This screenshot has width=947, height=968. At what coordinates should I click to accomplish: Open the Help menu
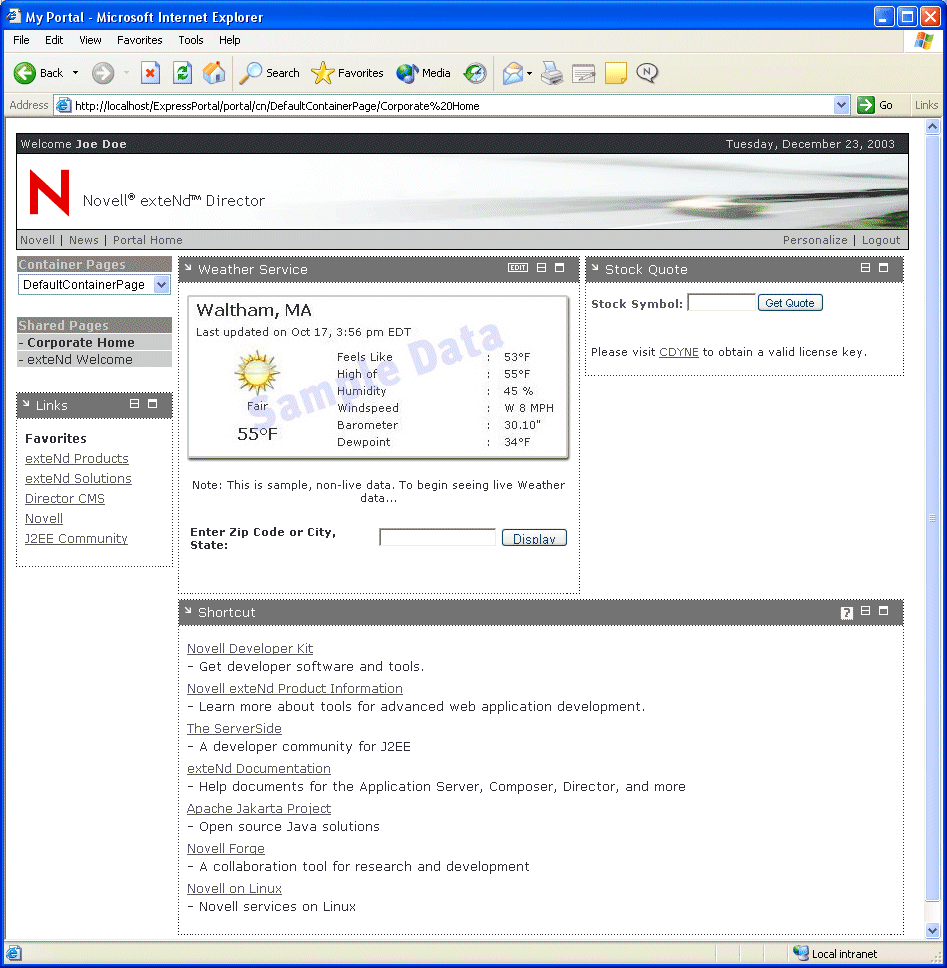point(230,40)
